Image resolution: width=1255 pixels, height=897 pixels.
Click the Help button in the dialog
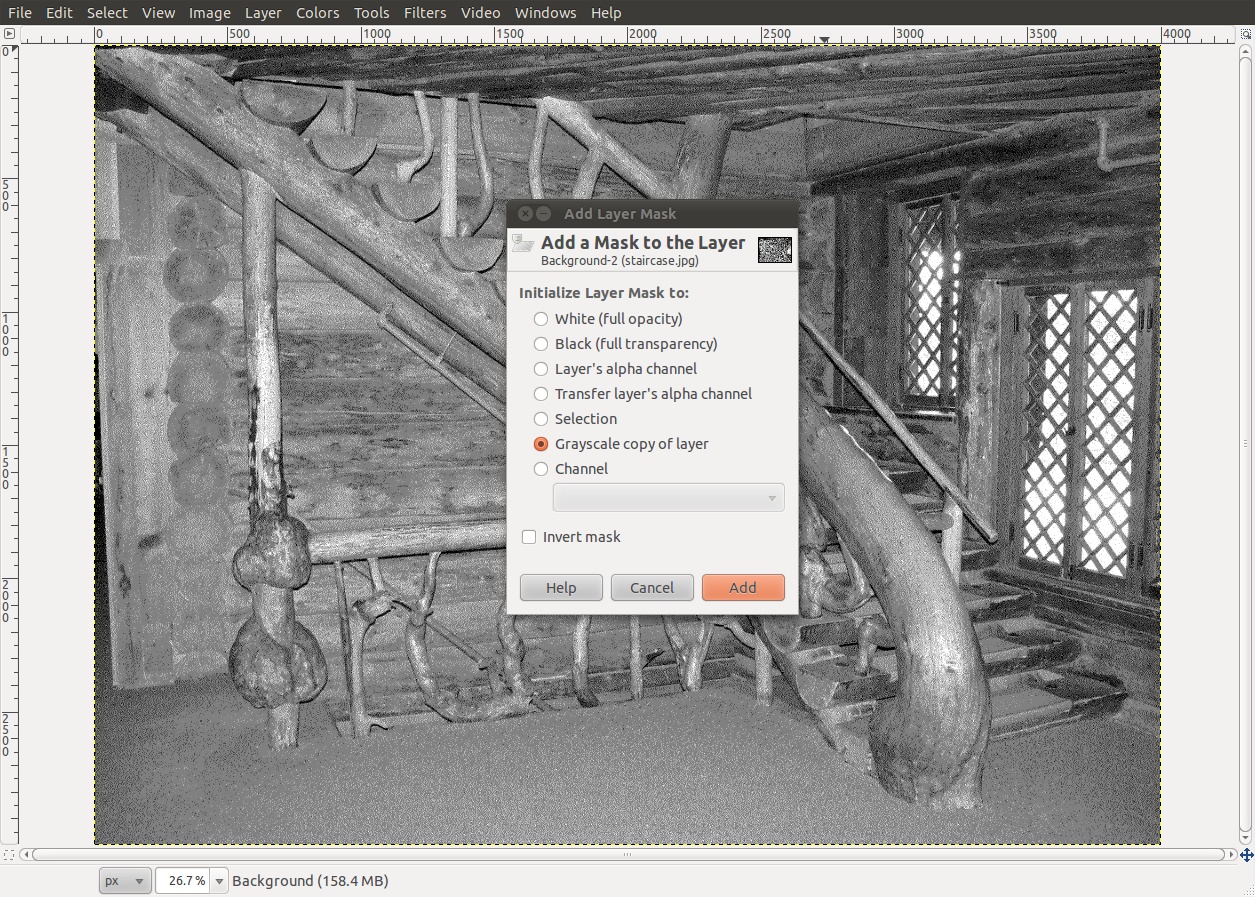561,588
